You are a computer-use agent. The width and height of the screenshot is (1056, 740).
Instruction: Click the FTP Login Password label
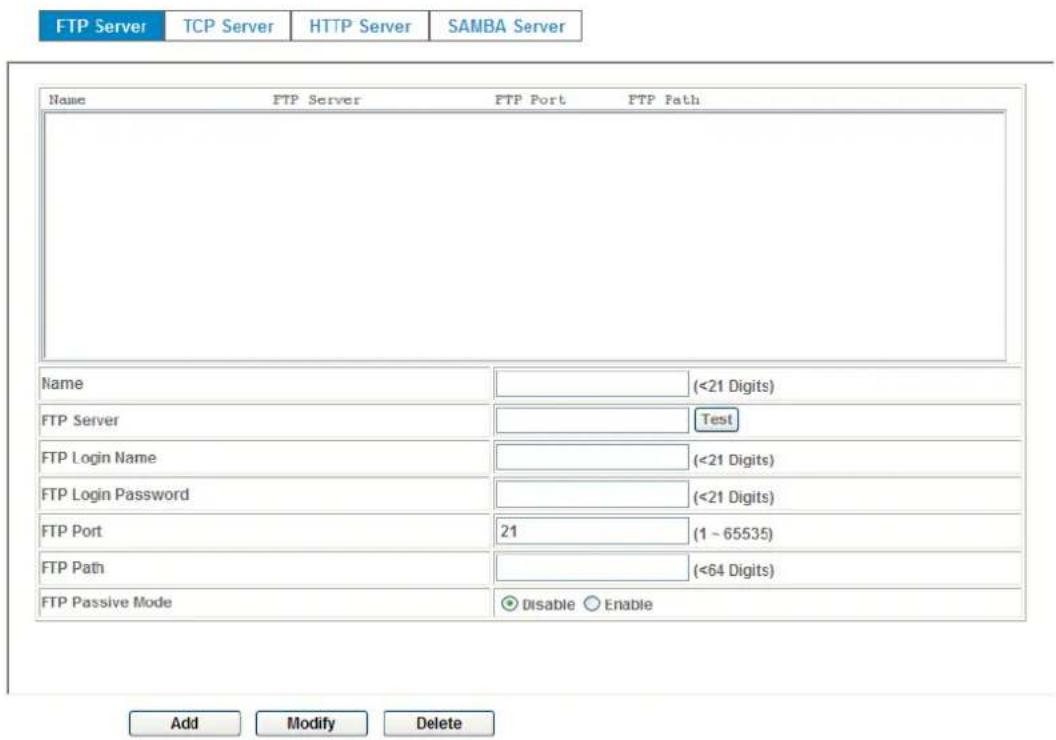[x=115, y=494]
